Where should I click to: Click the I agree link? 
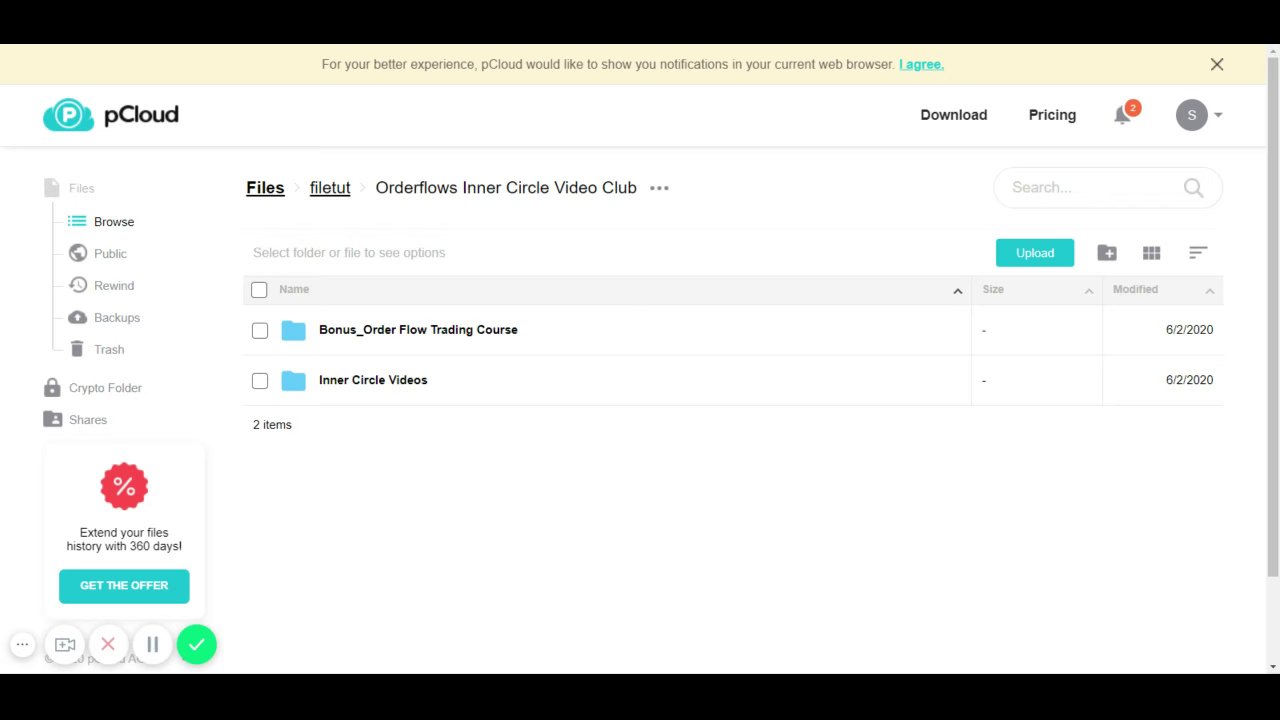point(921,64)
